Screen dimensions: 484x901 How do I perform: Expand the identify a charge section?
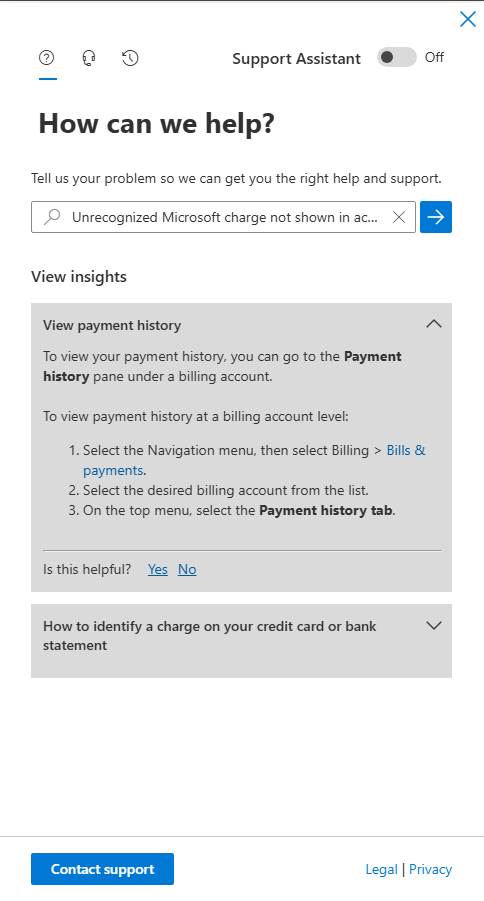click(x=434, y=625)
